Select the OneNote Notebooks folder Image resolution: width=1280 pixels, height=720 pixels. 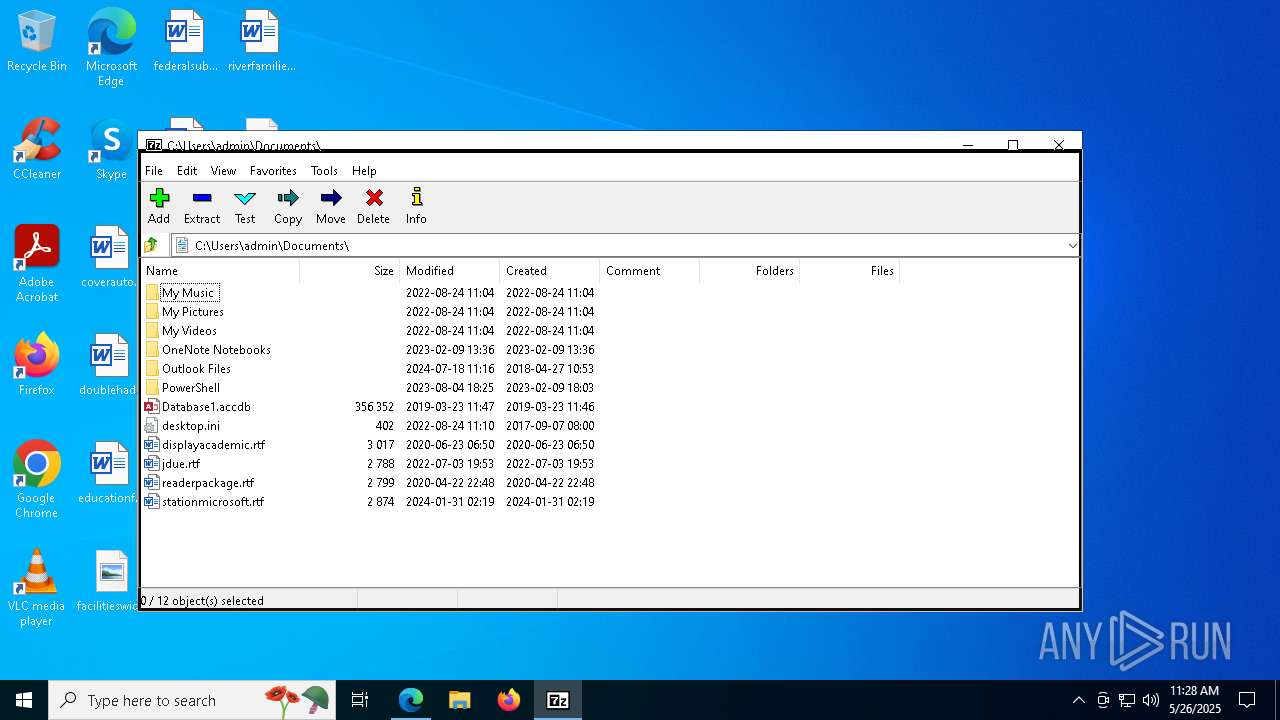tap(216, 350)
